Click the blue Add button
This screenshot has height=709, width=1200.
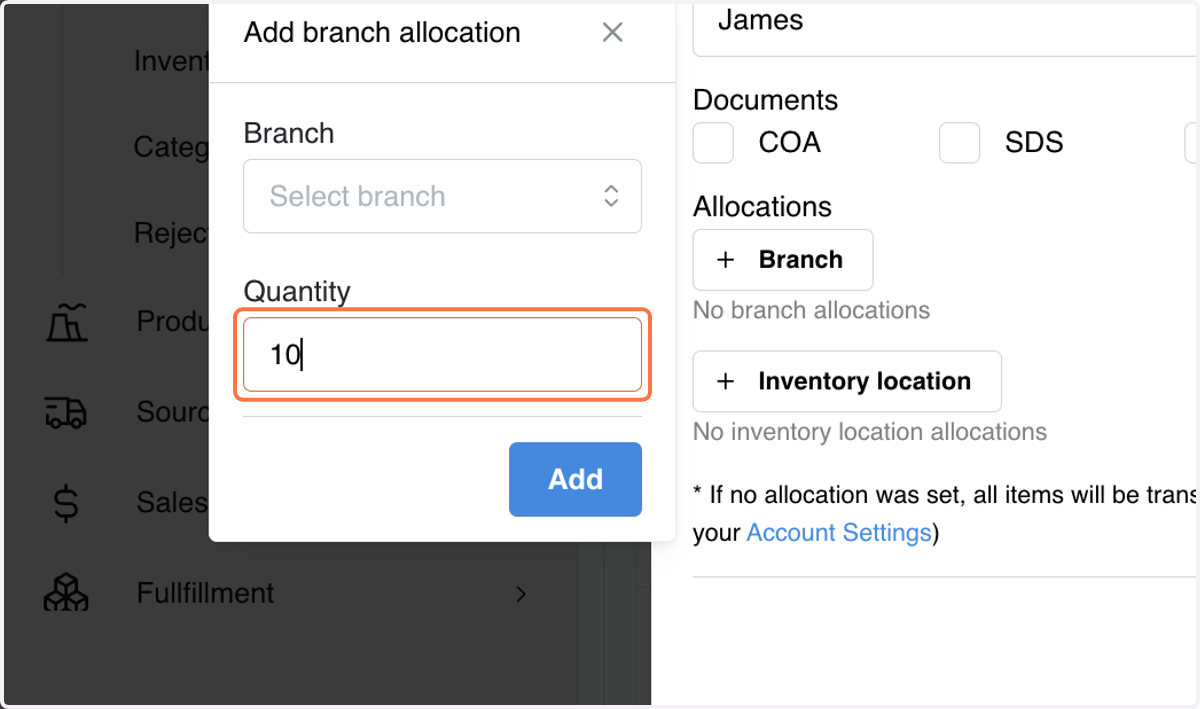click(575, 479)
